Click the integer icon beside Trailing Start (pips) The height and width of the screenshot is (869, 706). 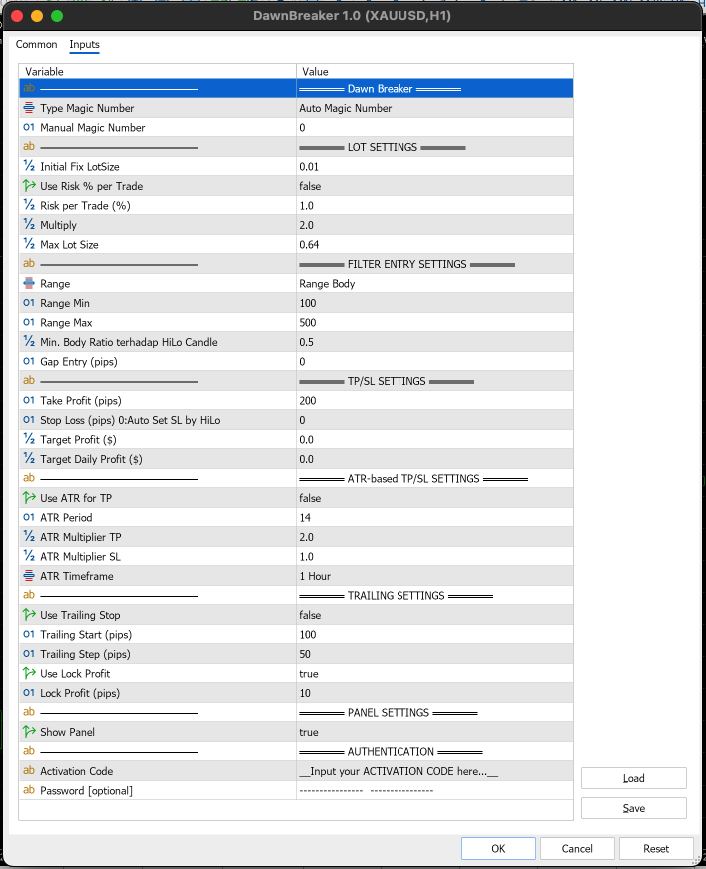29,634
